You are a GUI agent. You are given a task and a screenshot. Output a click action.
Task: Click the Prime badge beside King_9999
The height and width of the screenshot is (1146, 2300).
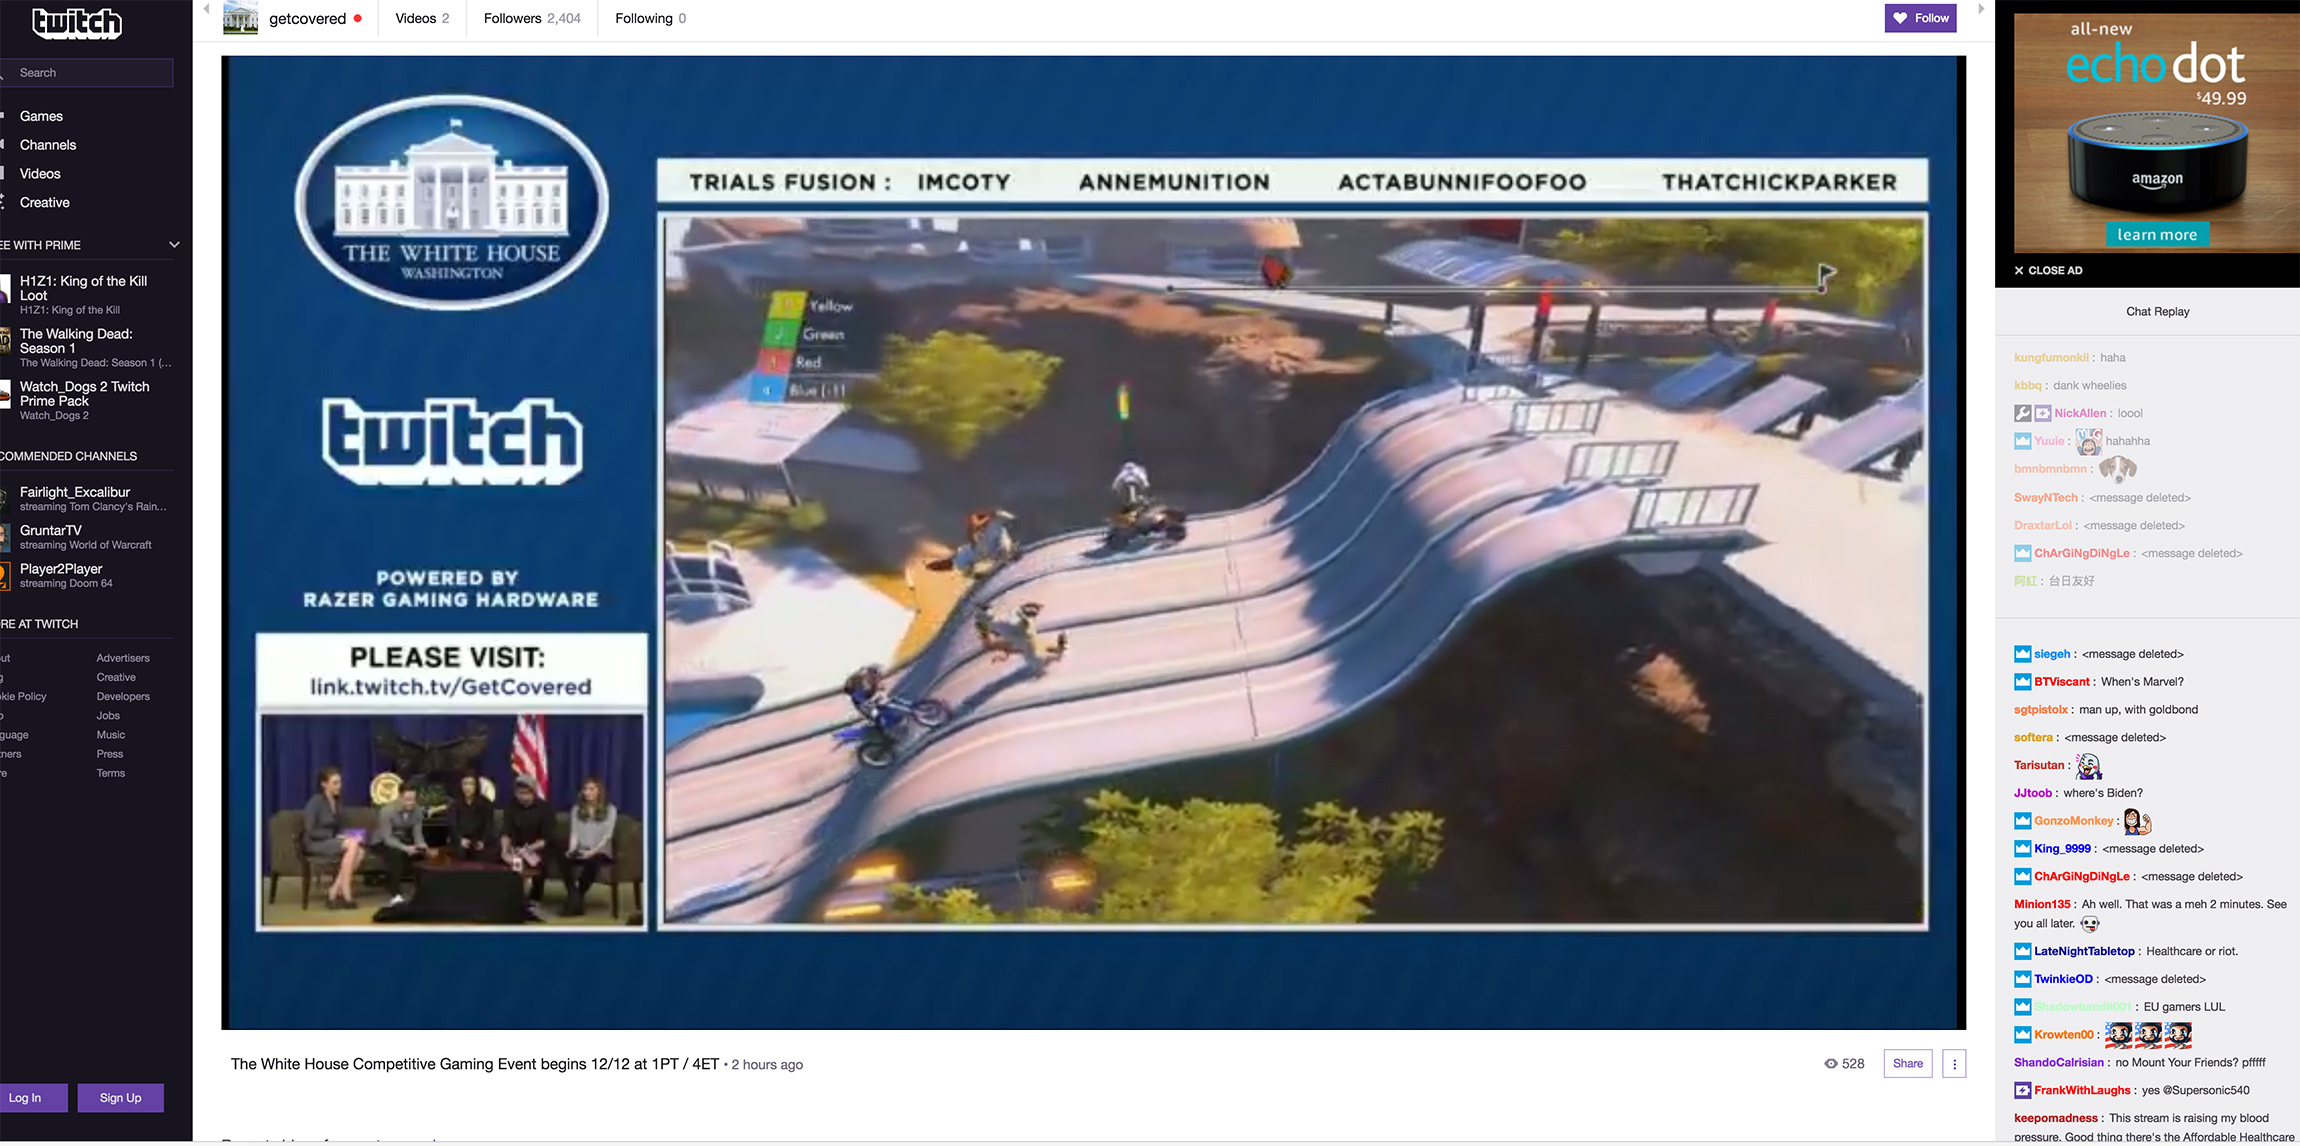[2022, 849]
